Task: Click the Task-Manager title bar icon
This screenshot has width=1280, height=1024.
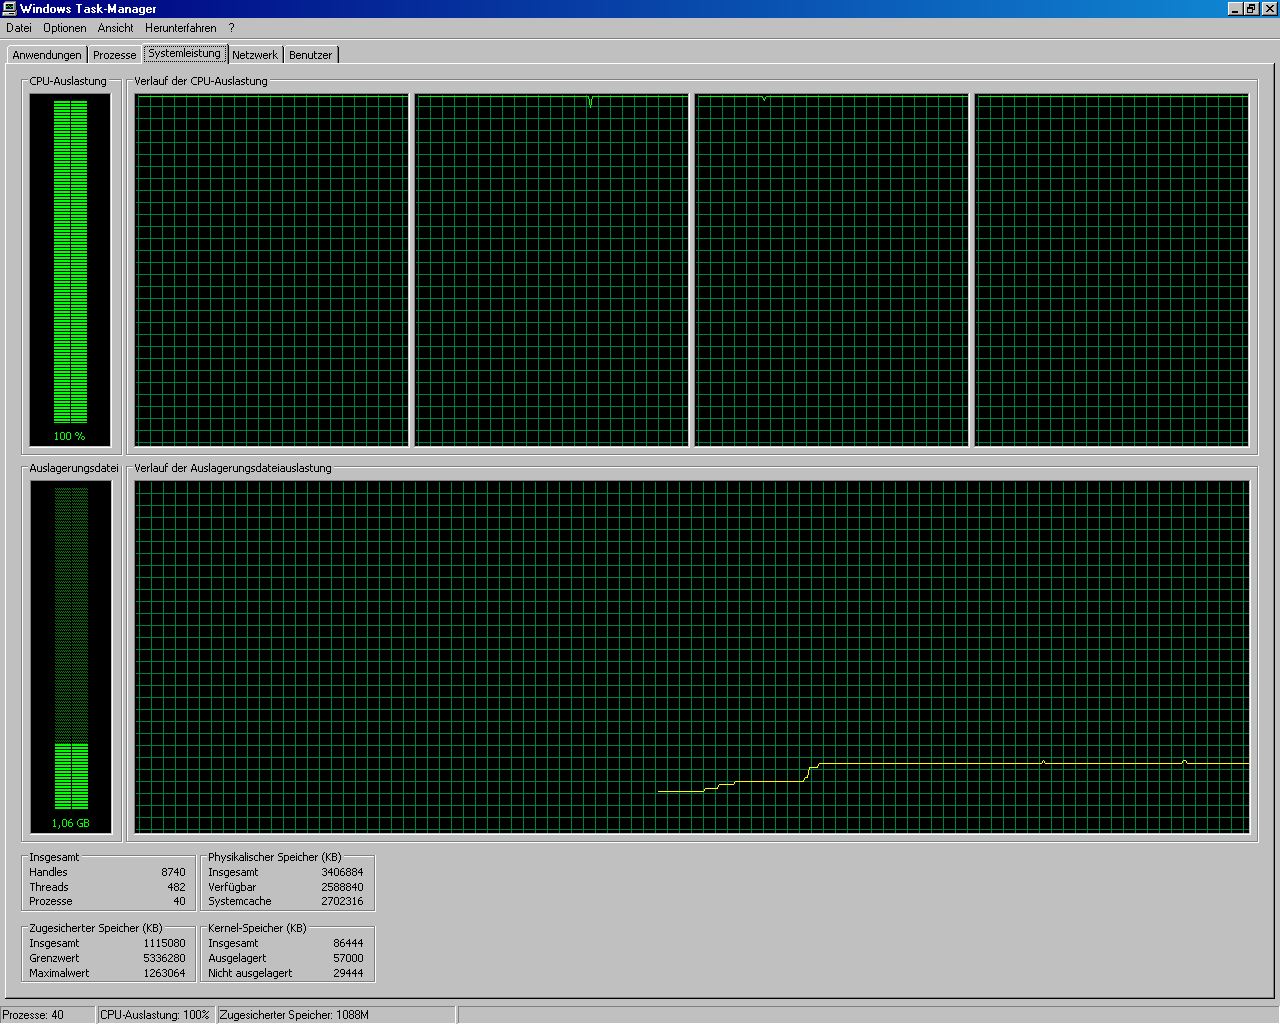Action: [x=9, y=9]
